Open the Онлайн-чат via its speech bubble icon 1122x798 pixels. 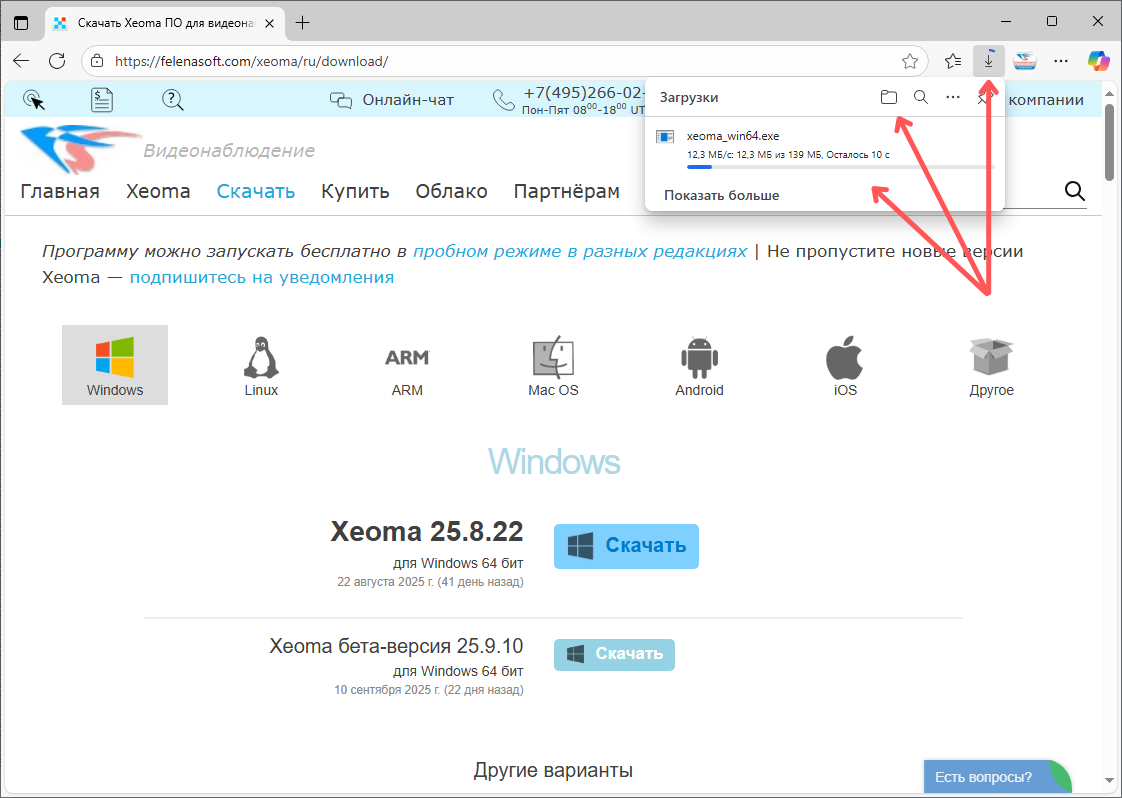341,100
